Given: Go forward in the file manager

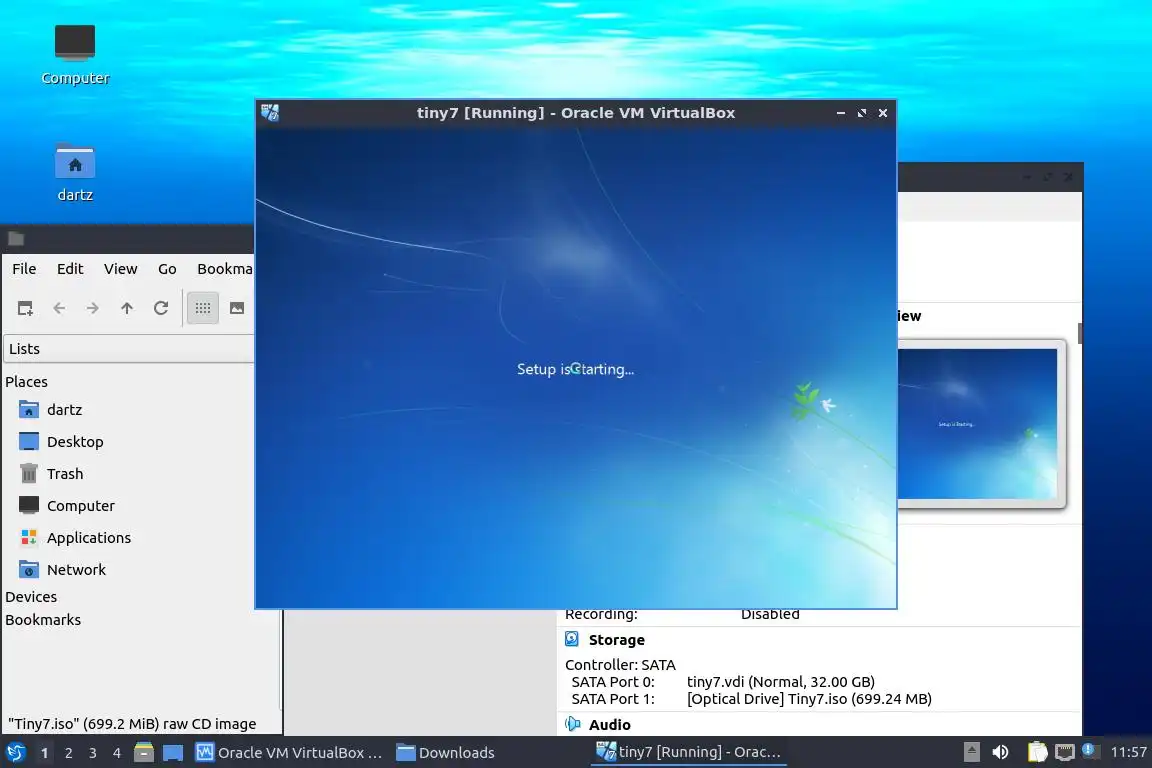Looking at the screenshot, I should point(93,308).
